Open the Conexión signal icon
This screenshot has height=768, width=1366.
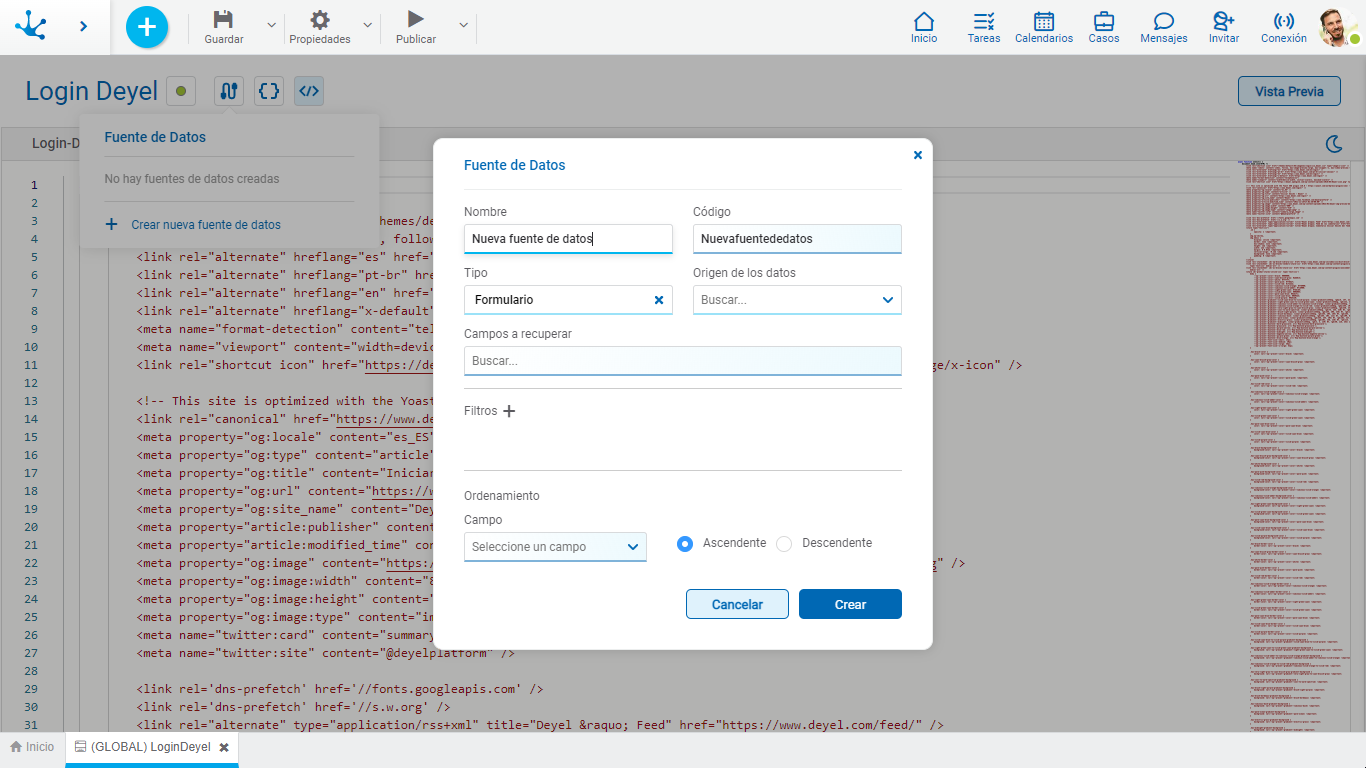[x=1284, y=21]
